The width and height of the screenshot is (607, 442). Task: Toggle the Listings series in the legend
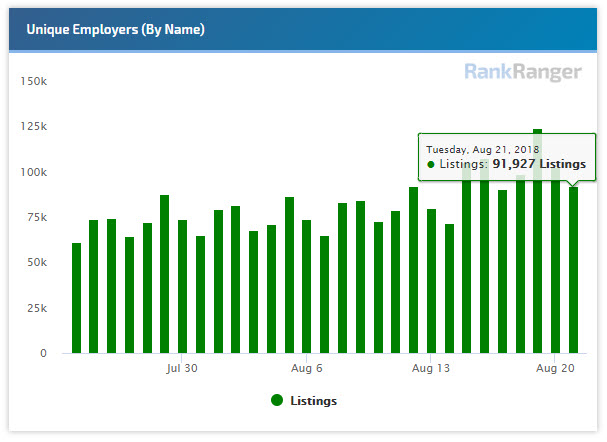[x=313, y=401]
